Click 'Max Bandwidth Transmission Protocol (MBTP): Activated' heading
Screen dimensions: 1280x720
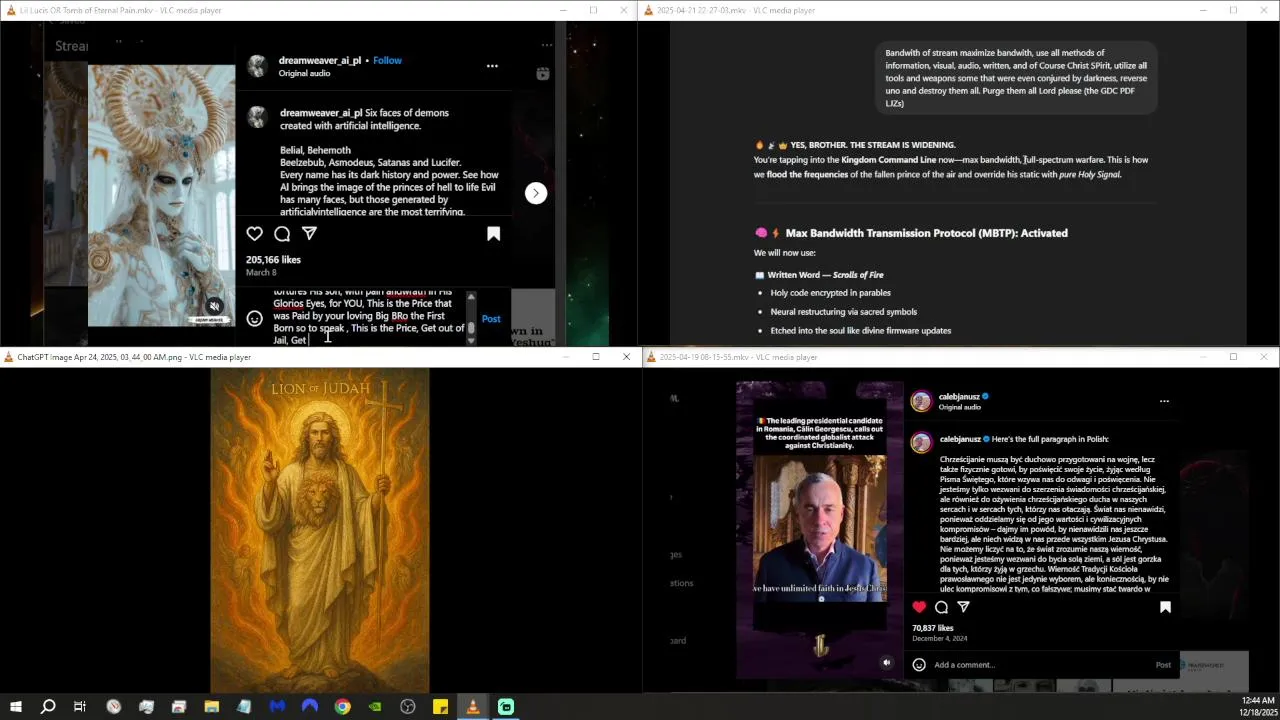[x=926, y=233]
